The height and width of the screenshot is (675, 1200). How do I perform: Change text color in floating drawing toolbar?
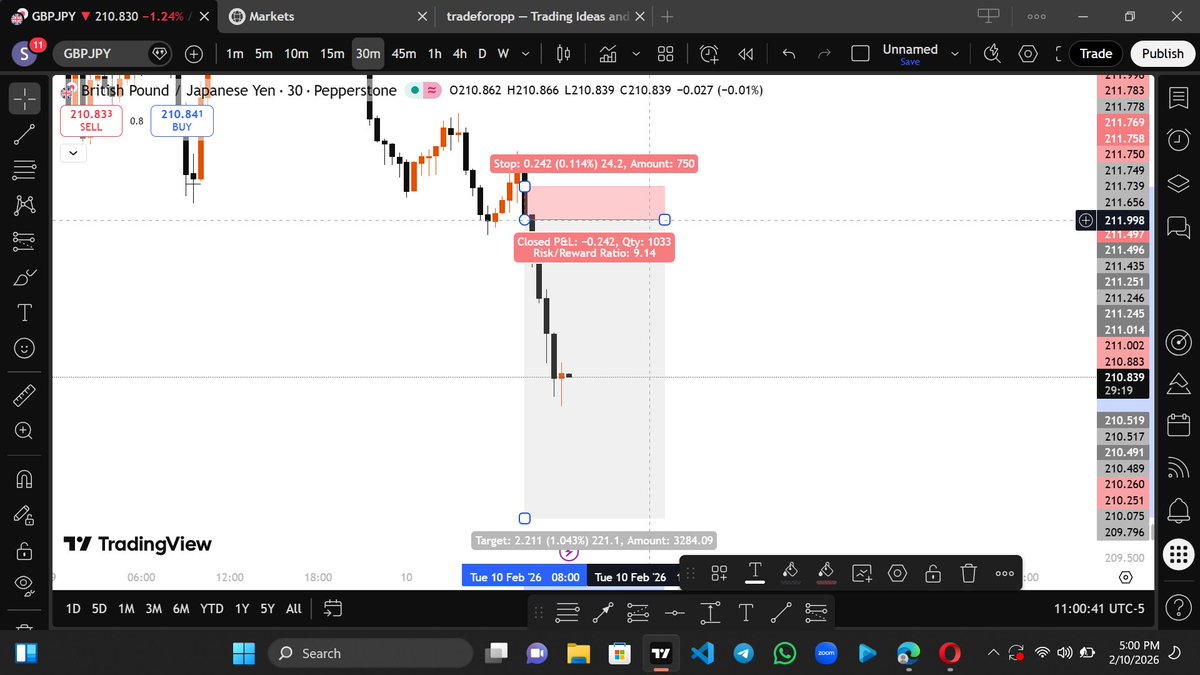(x=755, y=573)
